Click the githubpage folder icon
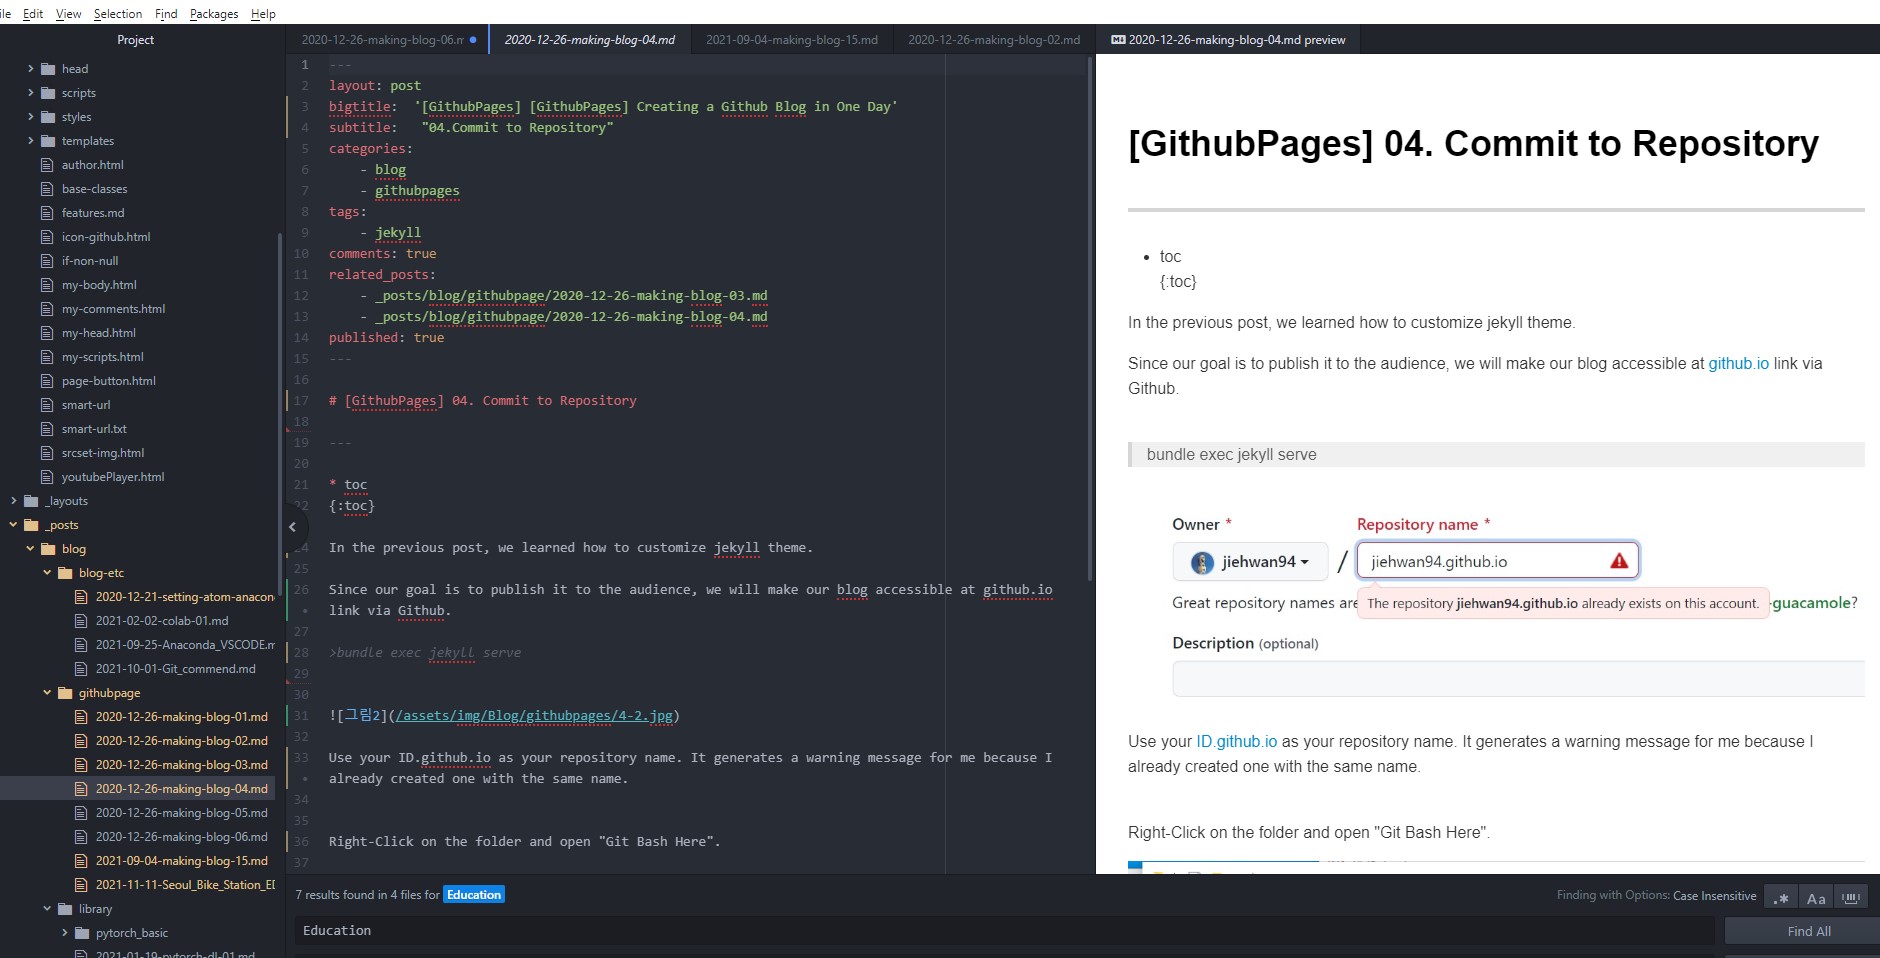Screen dimensions: 1880x958 pyautogui.click(x=65, y=693)
